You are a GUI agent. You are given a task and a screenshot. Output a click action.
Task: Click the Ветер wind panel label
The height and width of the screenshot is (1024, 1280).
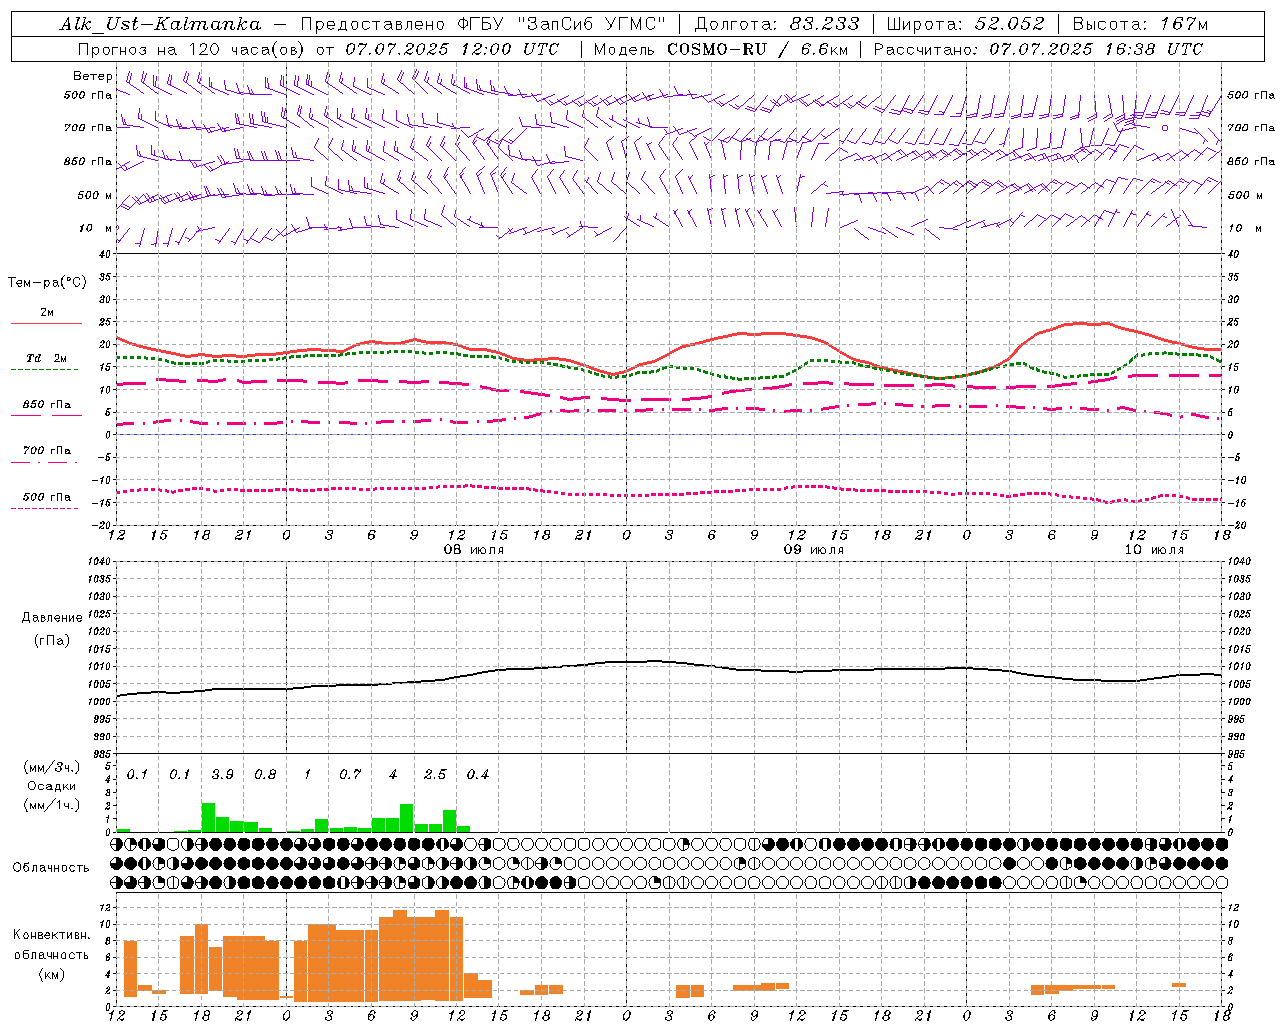92,76
